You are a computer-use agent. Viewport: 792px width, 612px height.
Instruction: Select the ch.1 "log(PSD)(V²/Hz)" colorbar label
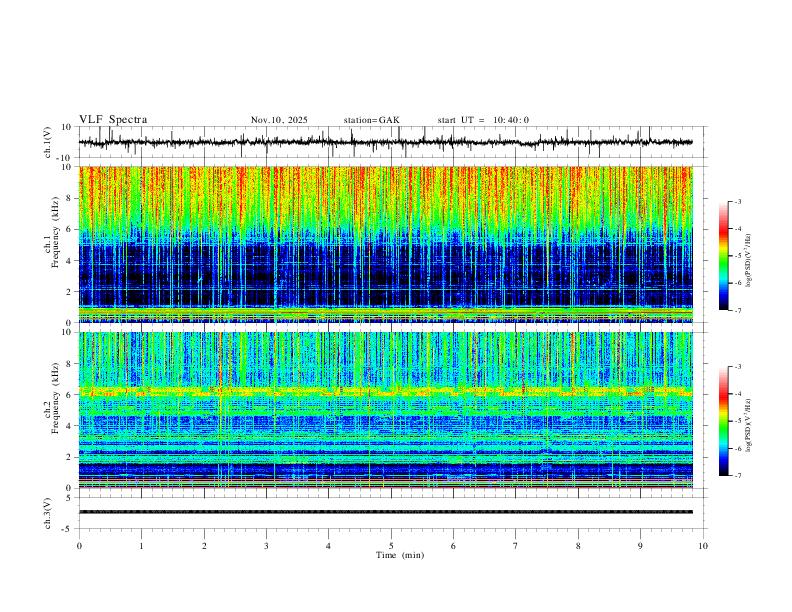748,261
